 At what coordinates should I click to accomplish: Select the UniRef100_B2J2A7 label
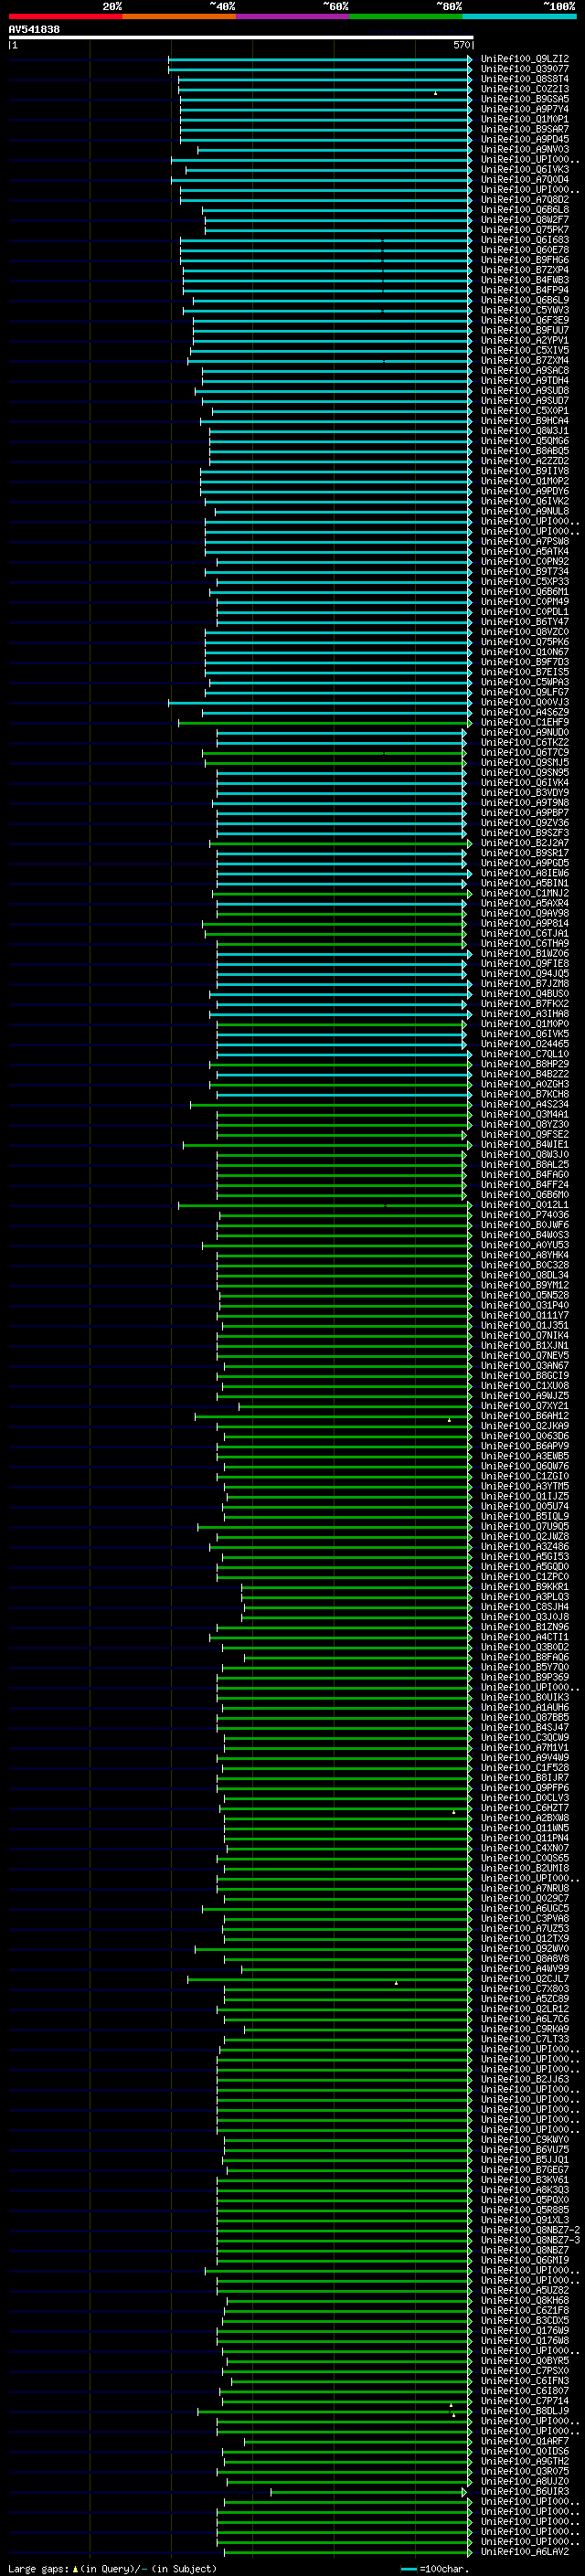(x=525, y=843)
